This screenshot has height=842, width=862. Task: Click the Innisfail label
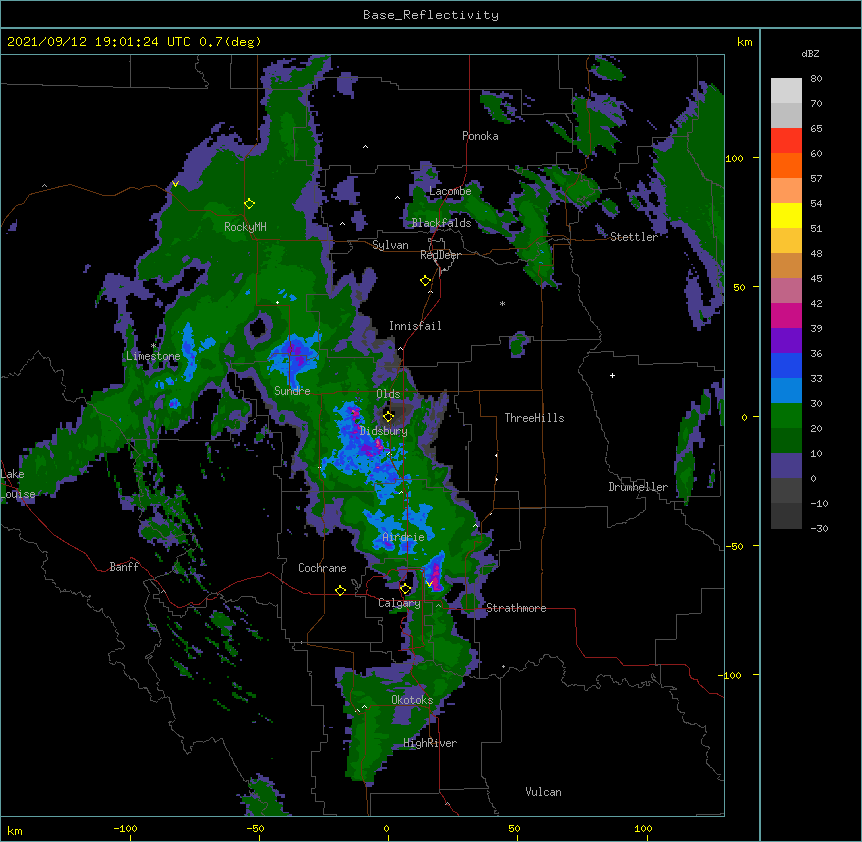point(415,326)
